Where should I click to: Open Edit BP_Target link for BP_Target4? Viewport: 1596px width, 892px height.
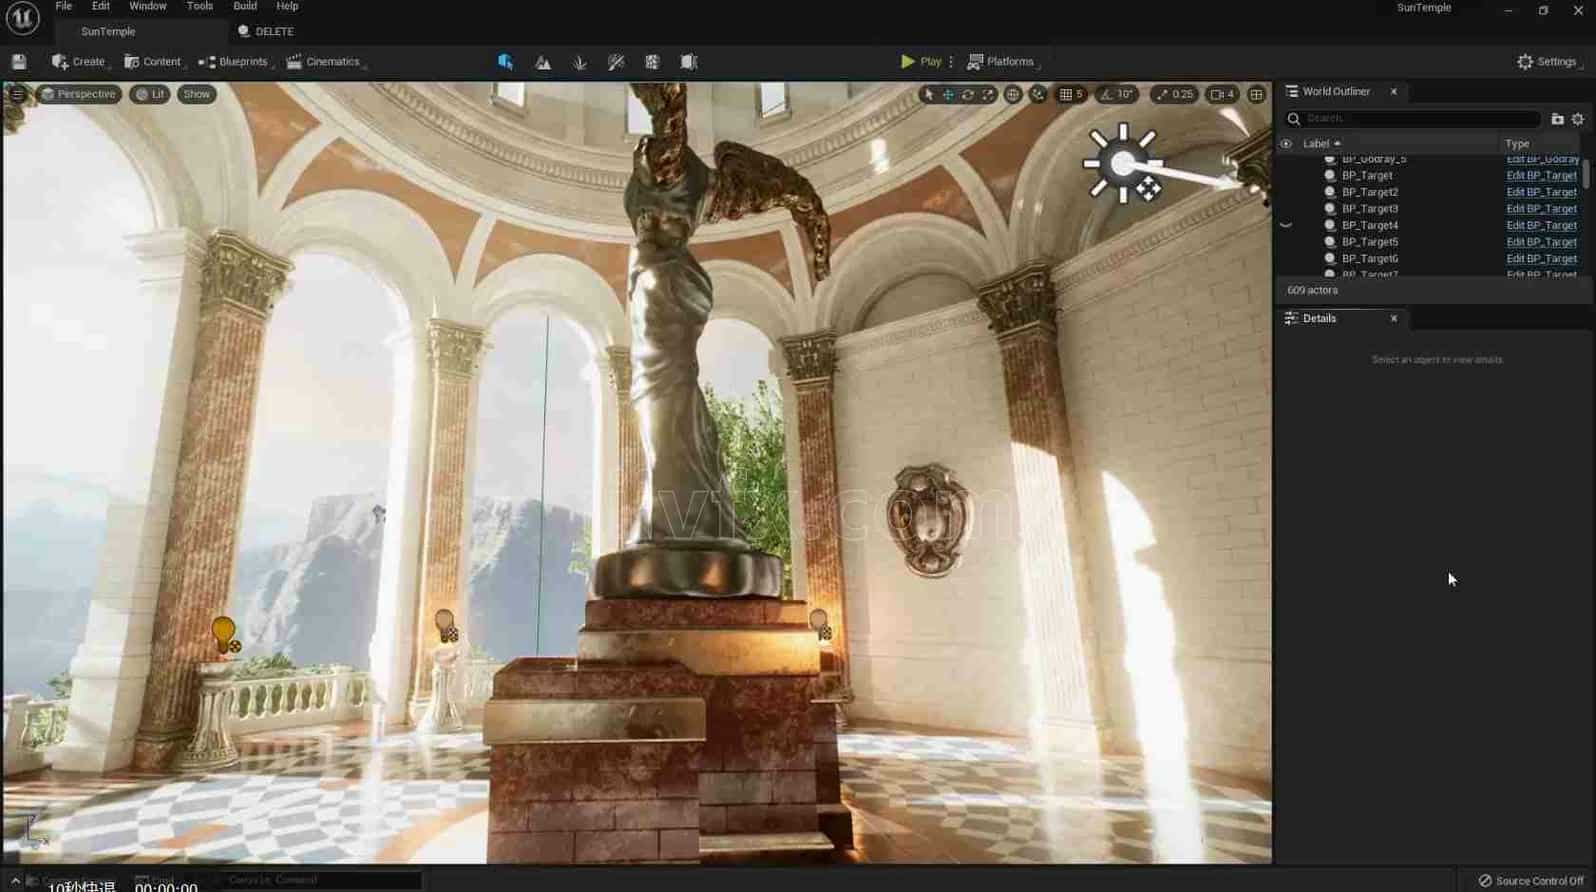click(1541, 225)
